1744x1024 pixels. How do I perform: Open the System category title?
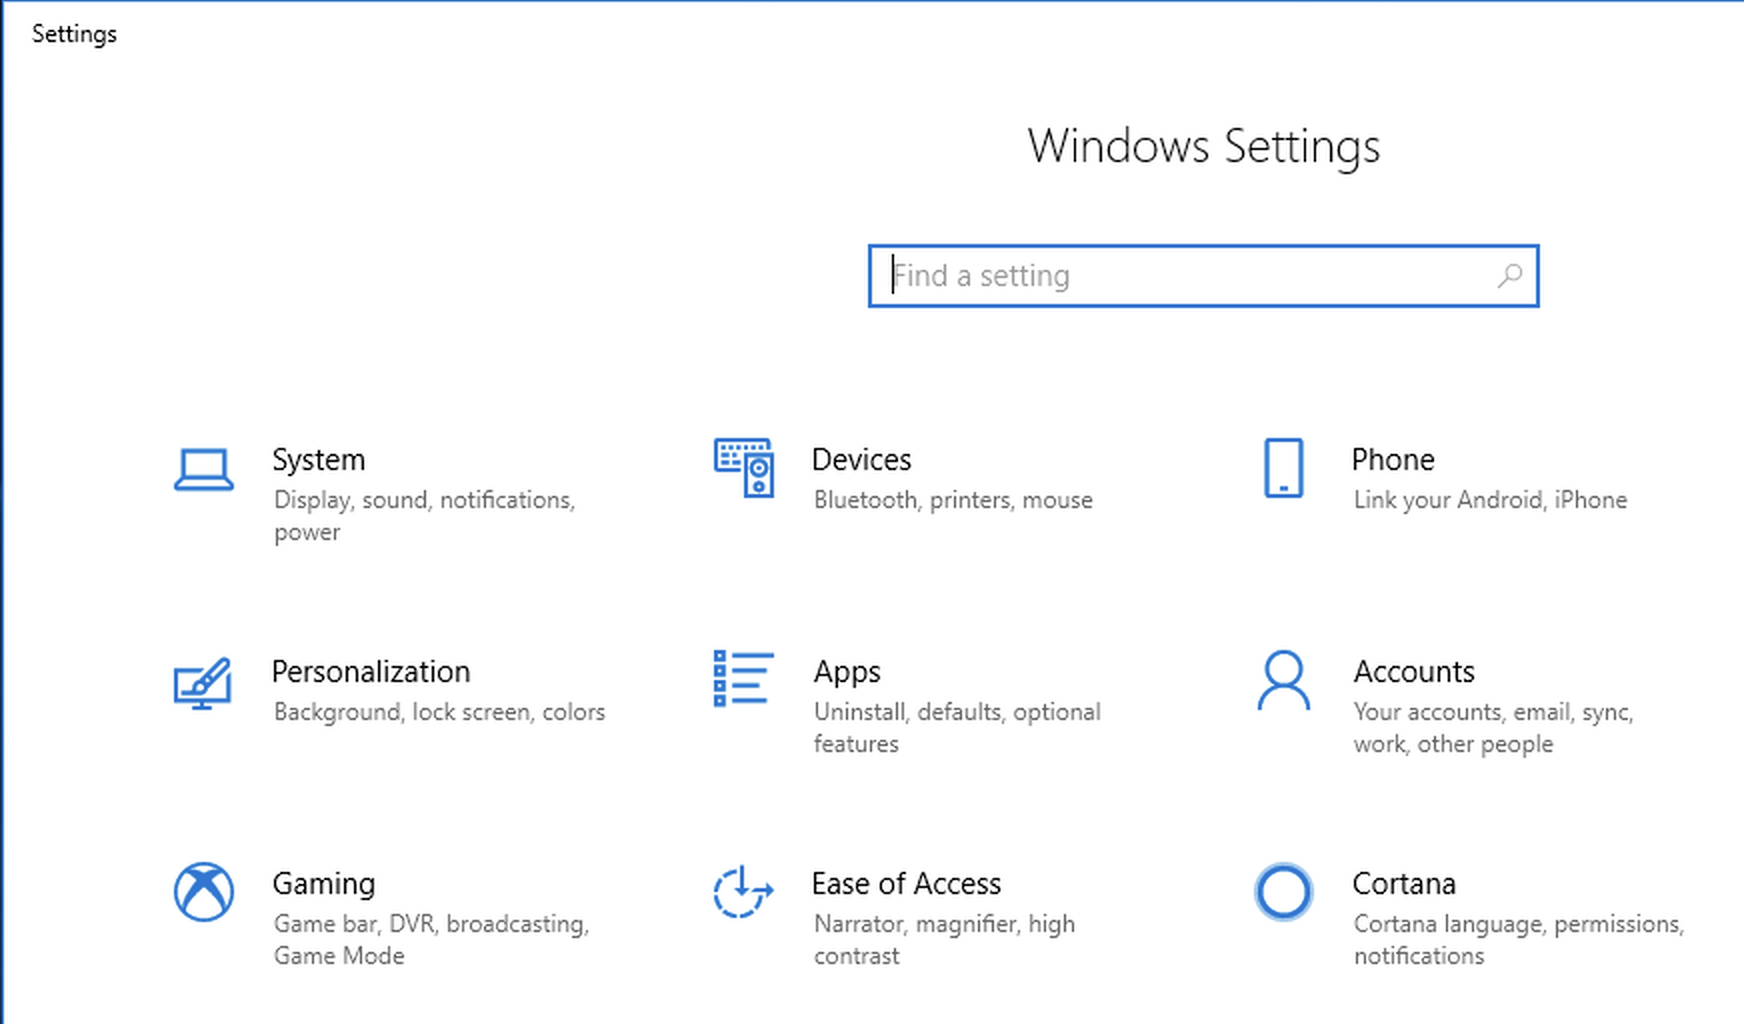[x=319, y=460]
